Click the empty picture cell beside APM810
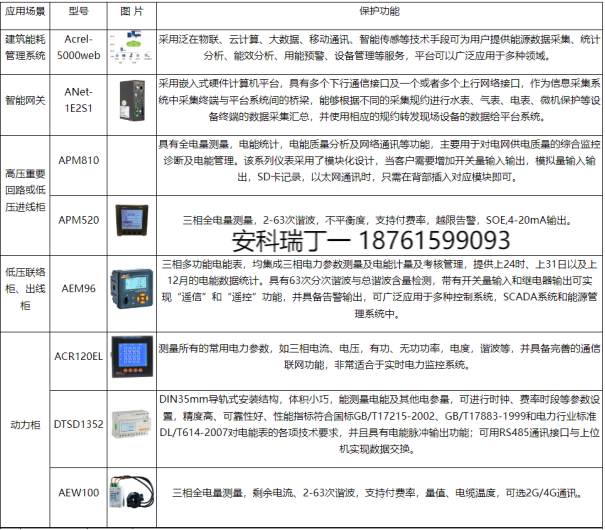 tap(132, 165)
